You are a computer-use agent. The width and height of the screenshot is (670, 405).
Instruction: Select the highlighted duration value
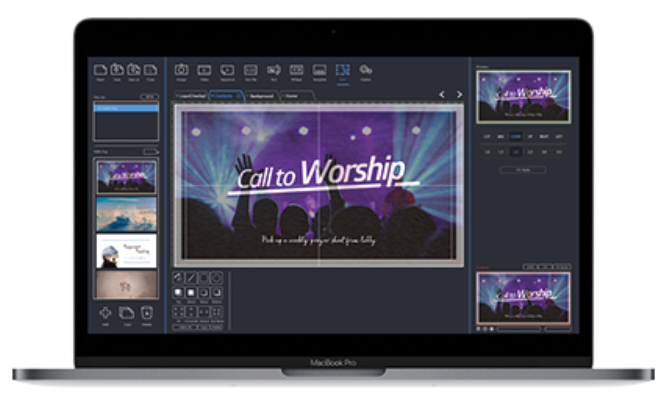pyautogui.click(x=516, y=152)
